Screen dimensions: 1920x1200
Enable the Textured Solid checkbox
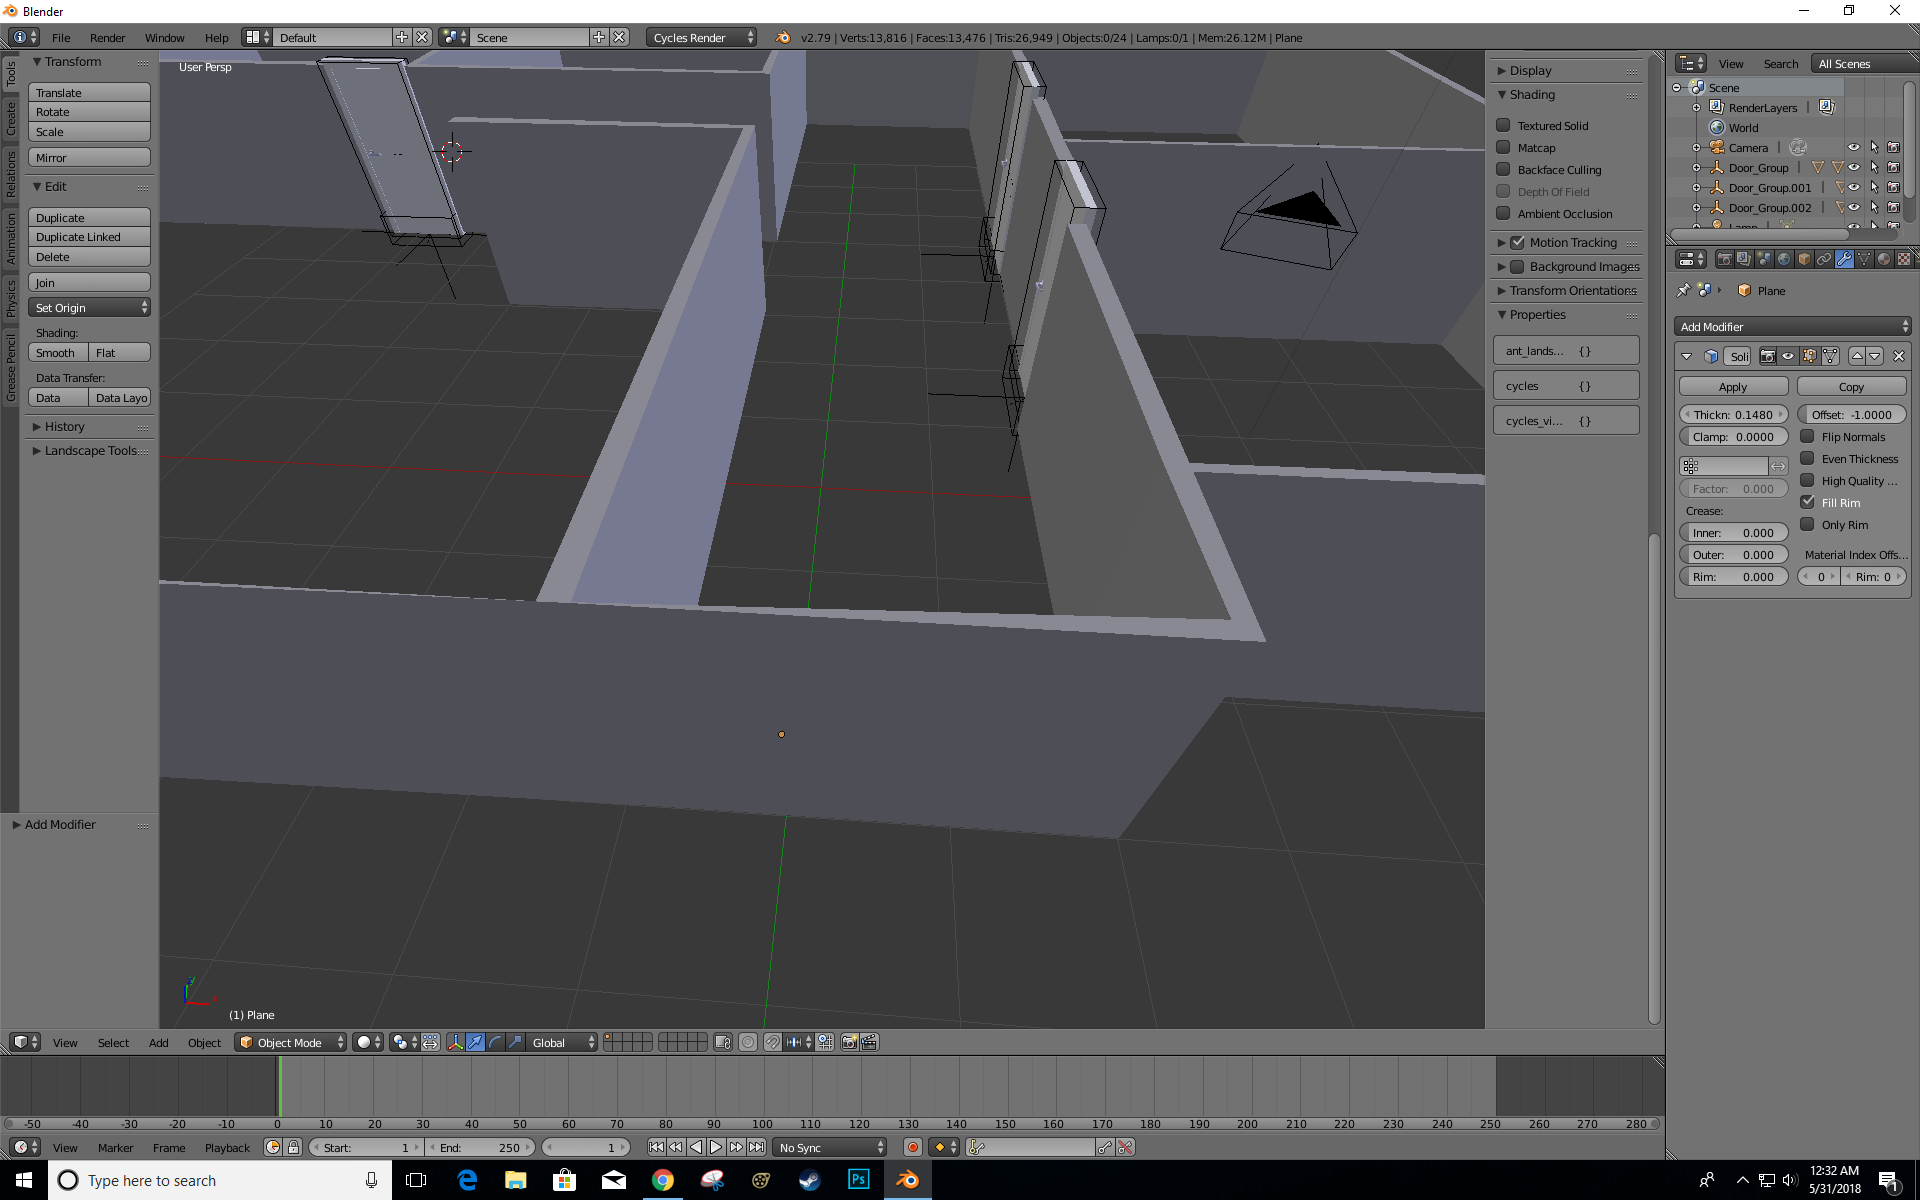[1503, 125]
